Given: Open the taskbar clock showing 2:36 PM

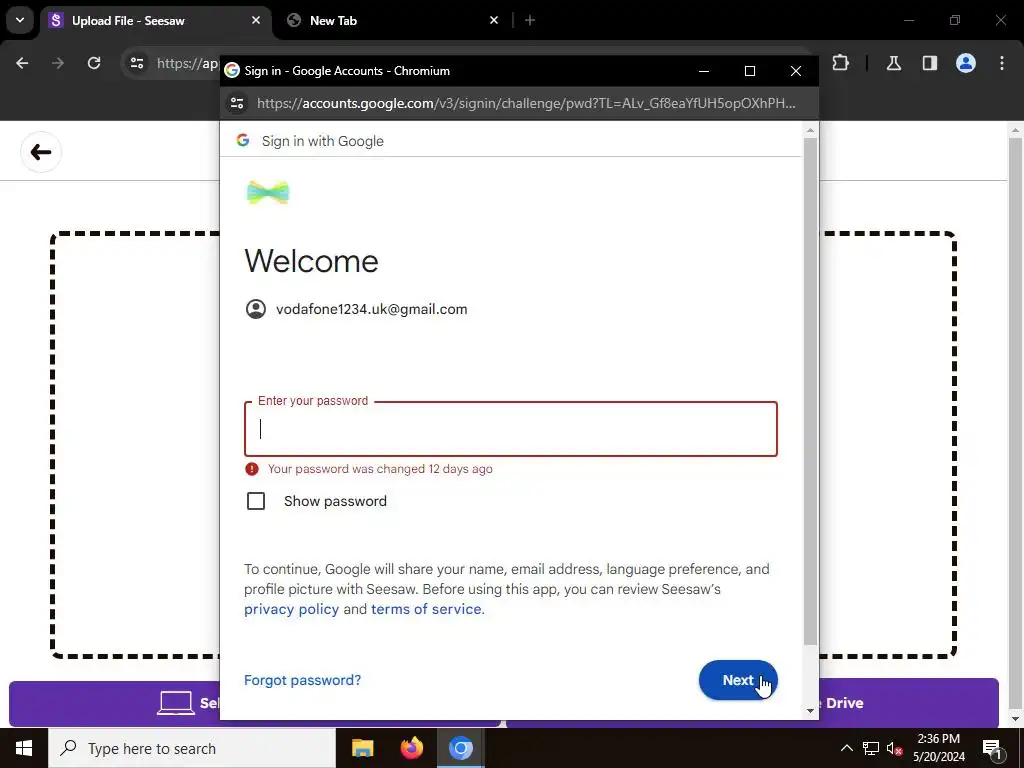Looking at the screenshot, I should 938,748.
